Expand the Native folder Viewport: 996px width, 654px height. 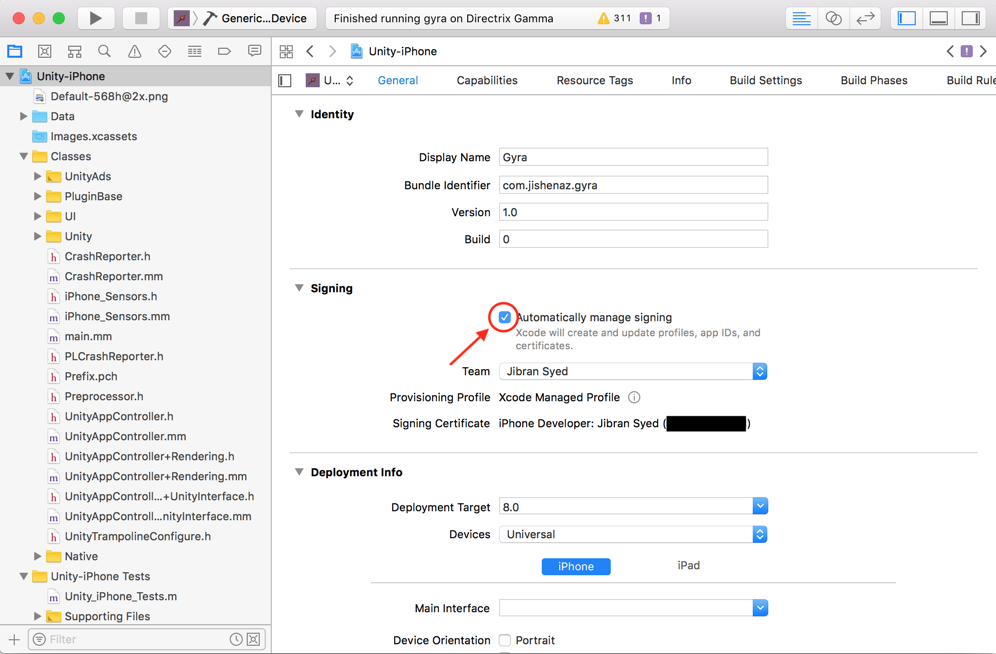tap(37, 556)
